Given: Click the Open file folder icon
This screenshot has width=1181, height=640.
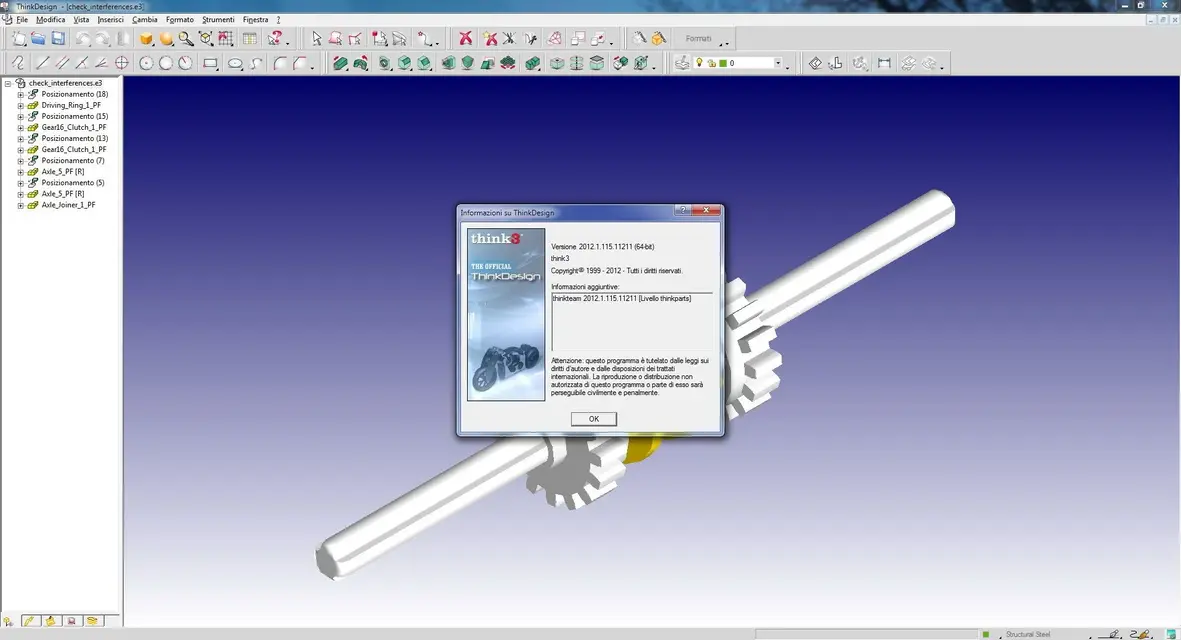Looking at the screenshot, I should (38, 39).
